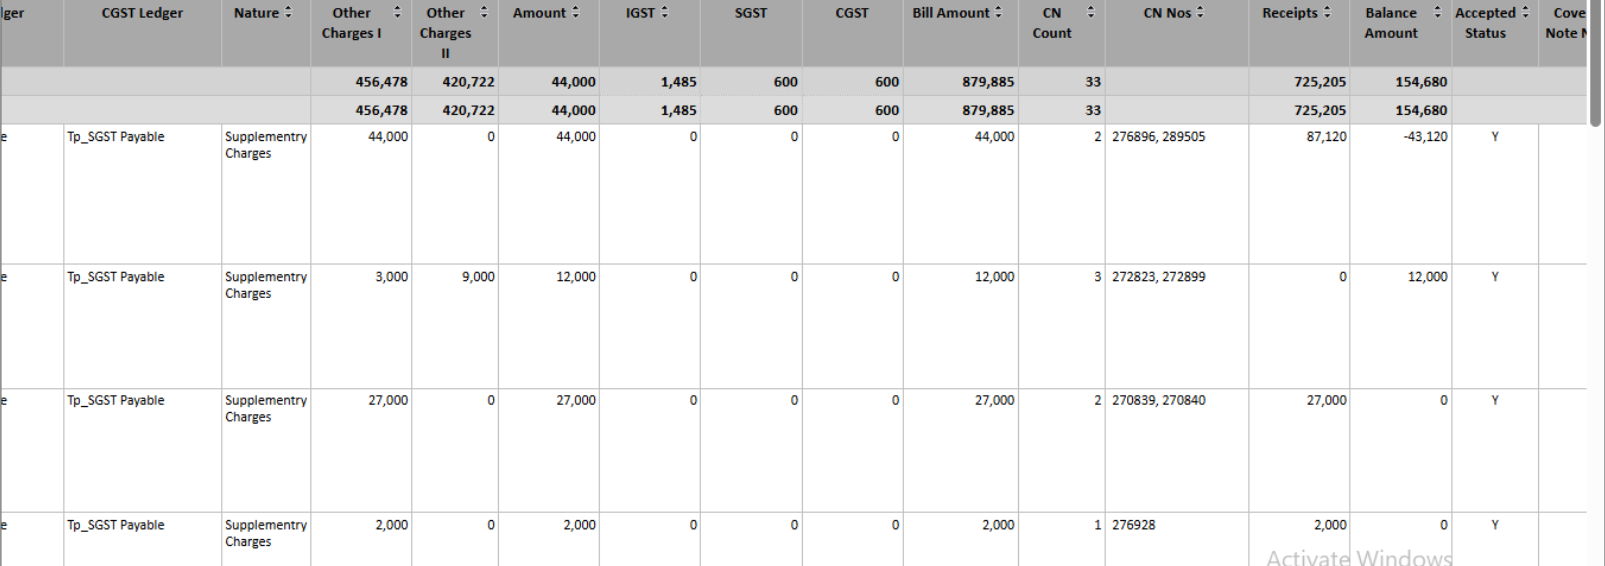Click the CGST column header text
This screenshot has height=566, width=1605.
pos(852,13)
